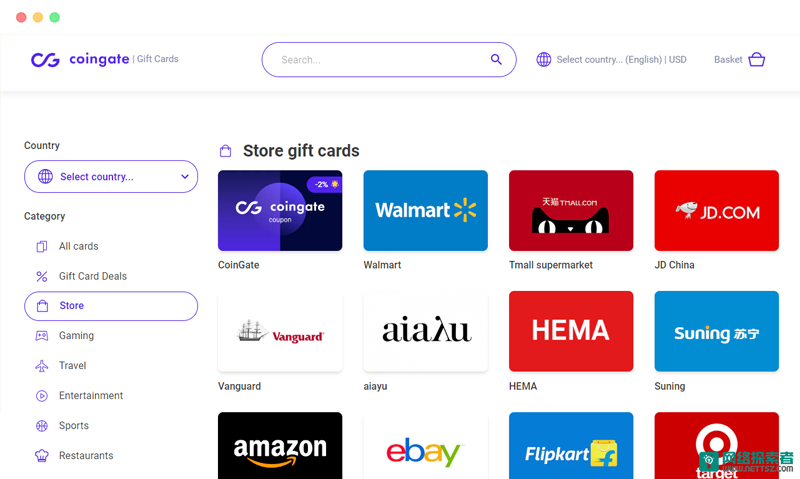Click the CoinGate logo in header
The width and height of the screenshot is (800, 479).
point(80,60)
